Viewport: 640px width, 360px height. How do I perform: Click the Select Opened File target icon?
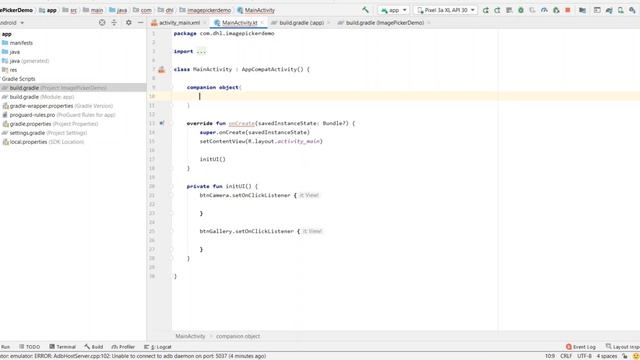pos(102,23)
